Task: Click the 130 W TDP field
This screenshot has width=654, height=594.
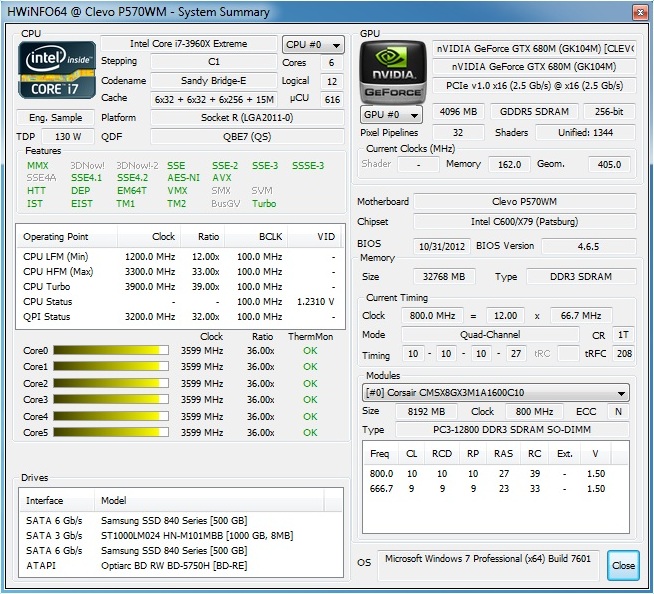Action: 68,136
